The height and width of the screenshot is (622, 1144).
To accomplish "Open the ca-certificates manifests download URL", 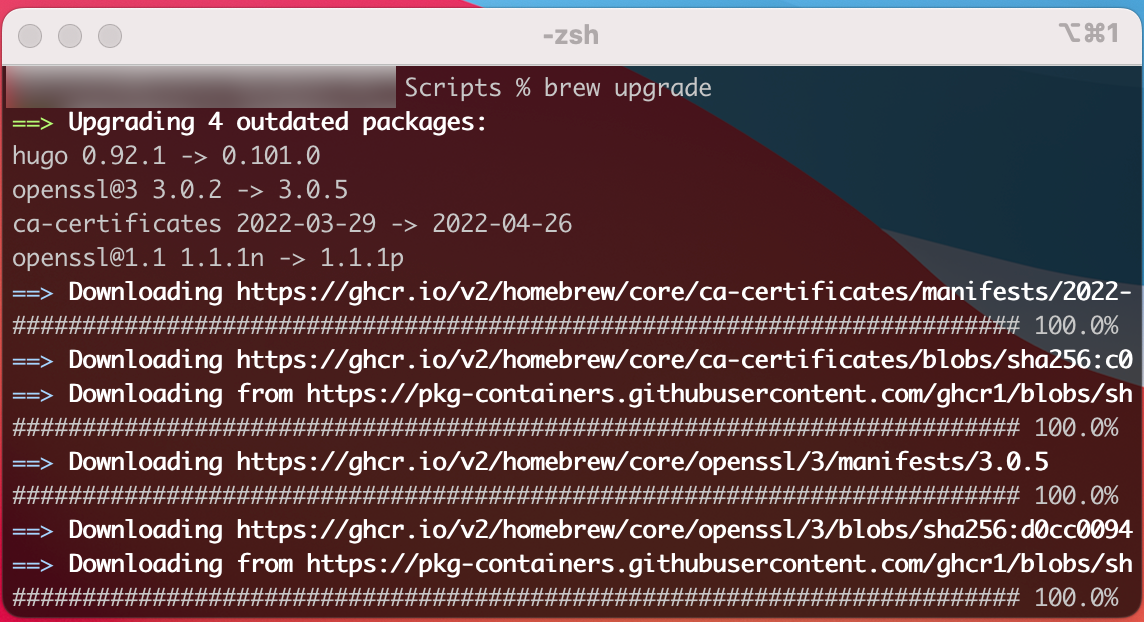I will pos(684,292).
